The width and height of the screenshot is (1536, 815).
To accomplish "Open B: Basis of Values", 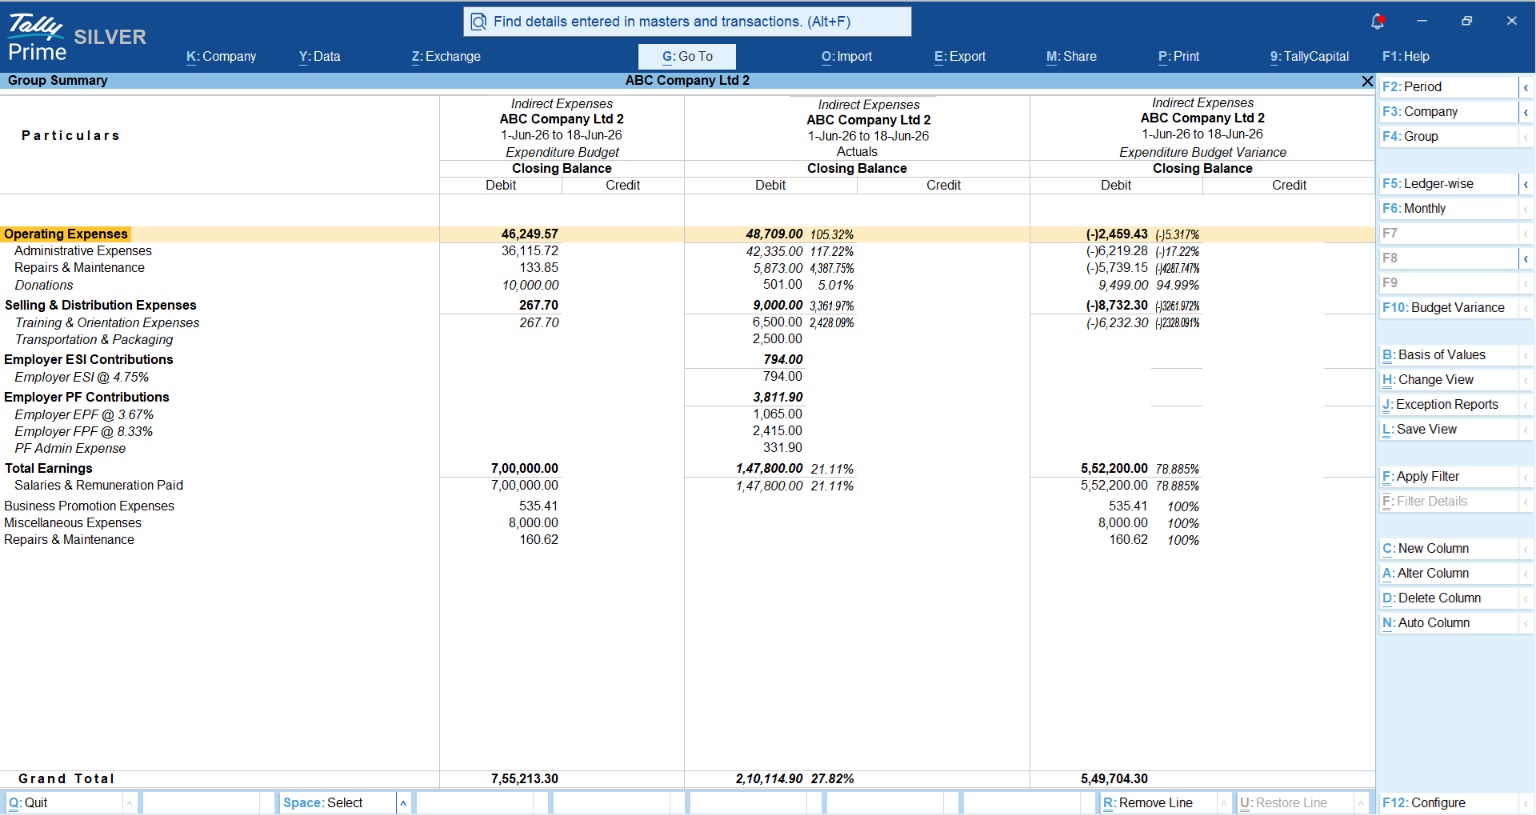I will click(1448, 355).
